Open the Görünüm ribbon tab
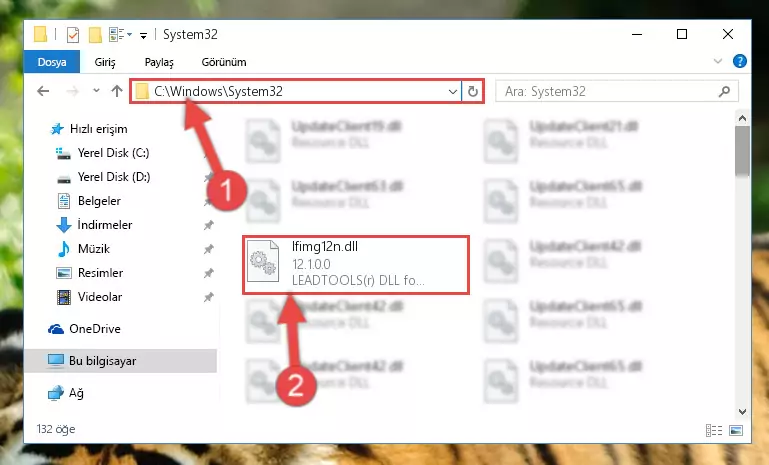This screenshot has width=769, height=465. (224, 62)
